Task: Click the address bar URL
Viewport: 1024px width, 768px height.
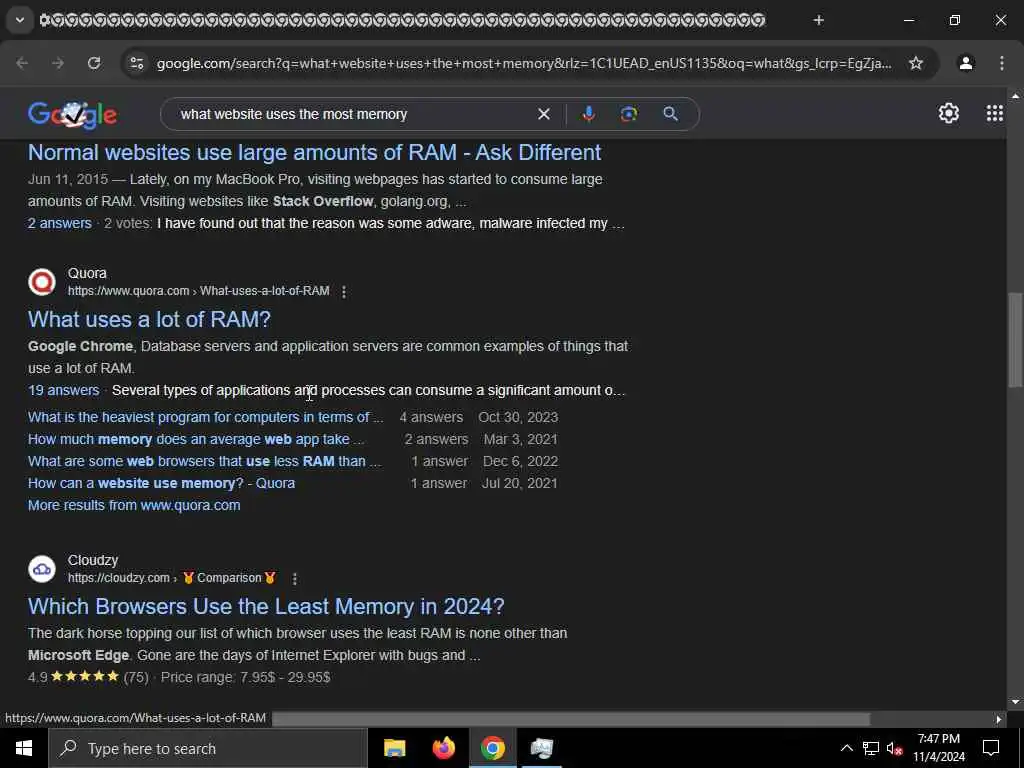Action: click(x=523, y=63)
